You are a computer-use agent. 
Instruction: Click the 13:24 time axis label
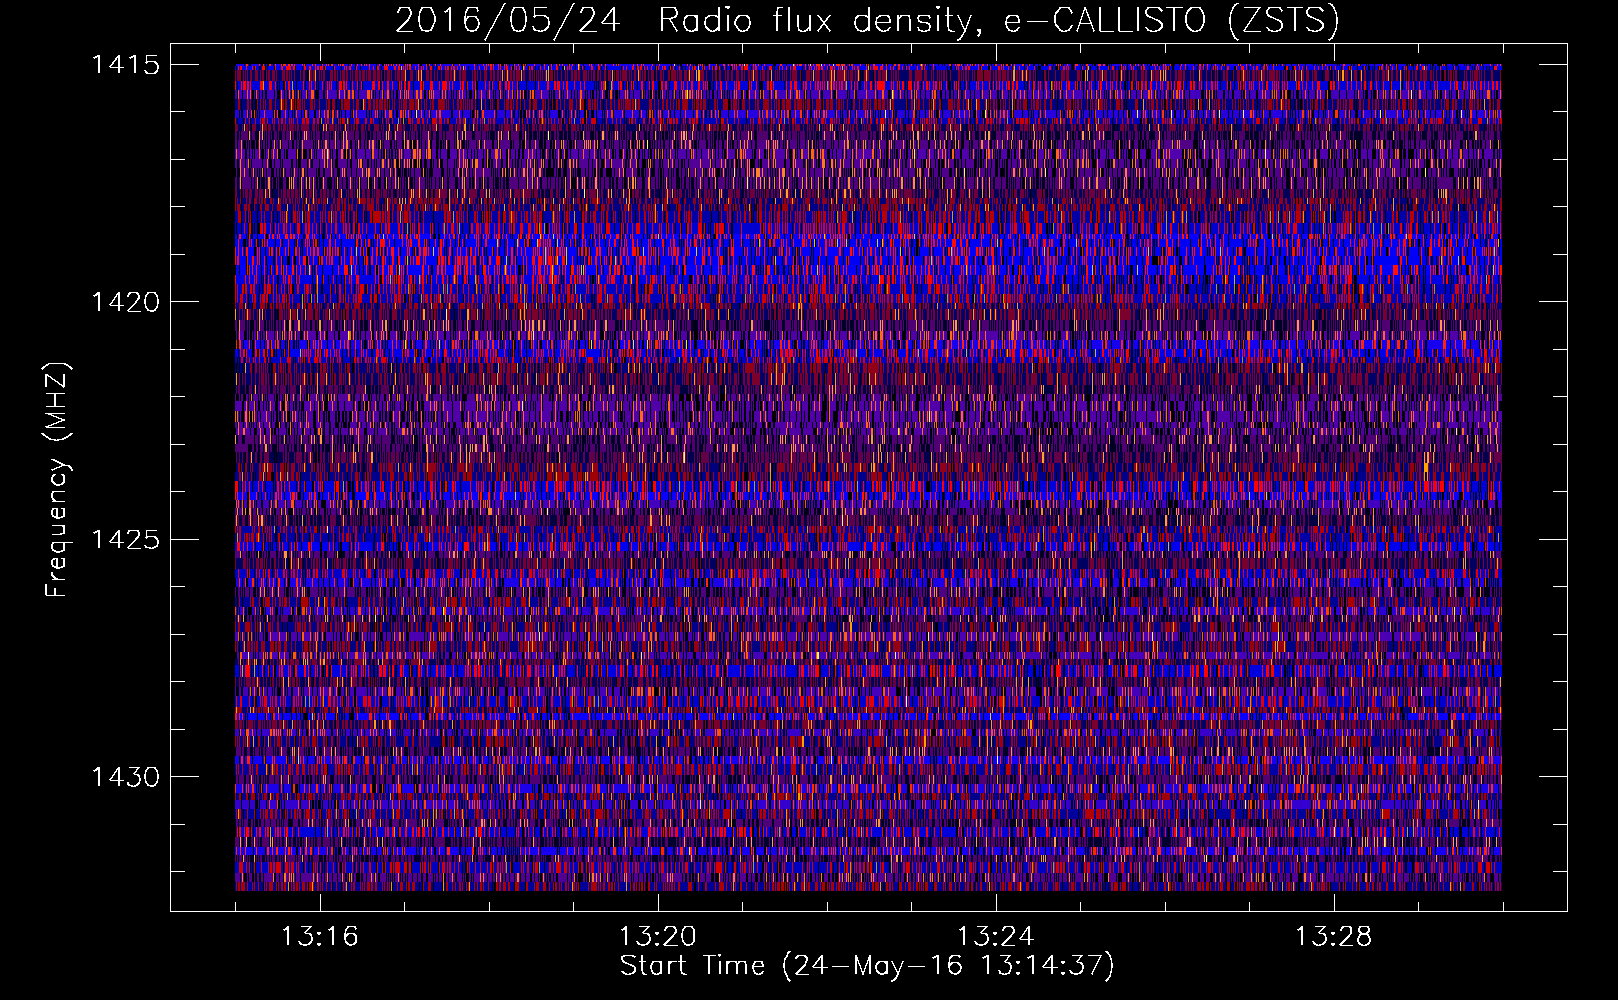[995, 937]
